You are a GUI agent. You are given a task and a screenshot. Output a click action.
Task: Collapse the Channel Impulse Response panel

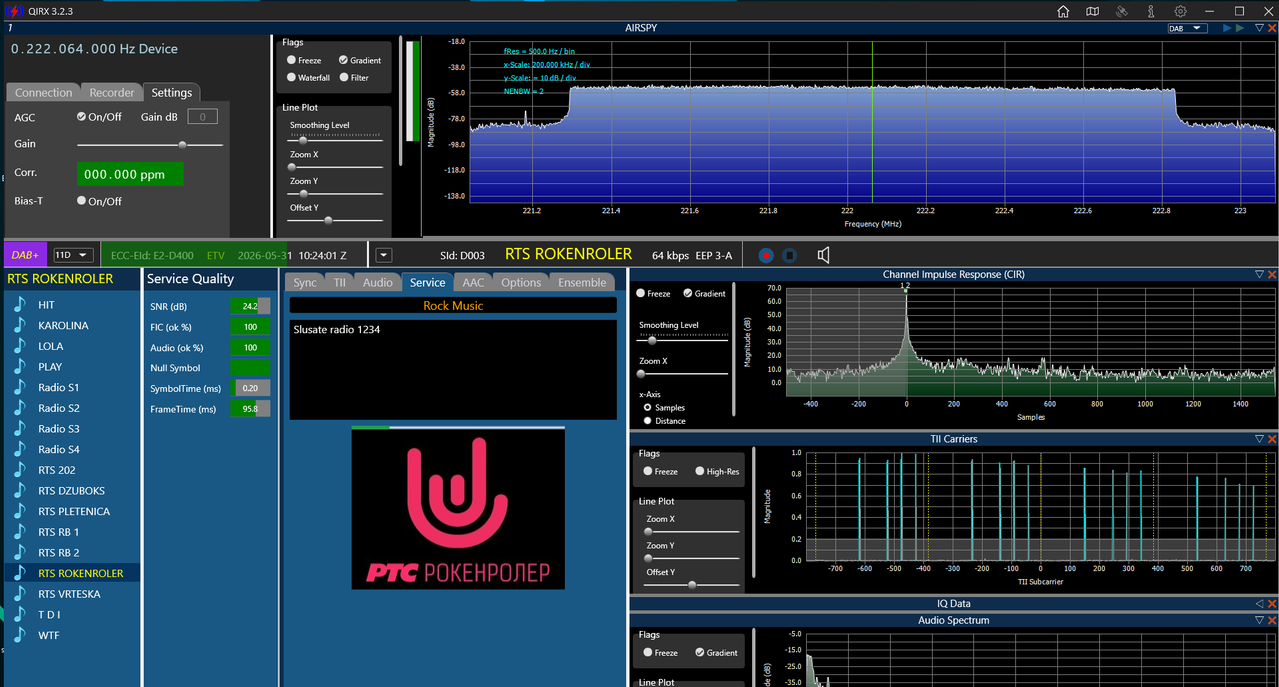tap(1259, 274)
